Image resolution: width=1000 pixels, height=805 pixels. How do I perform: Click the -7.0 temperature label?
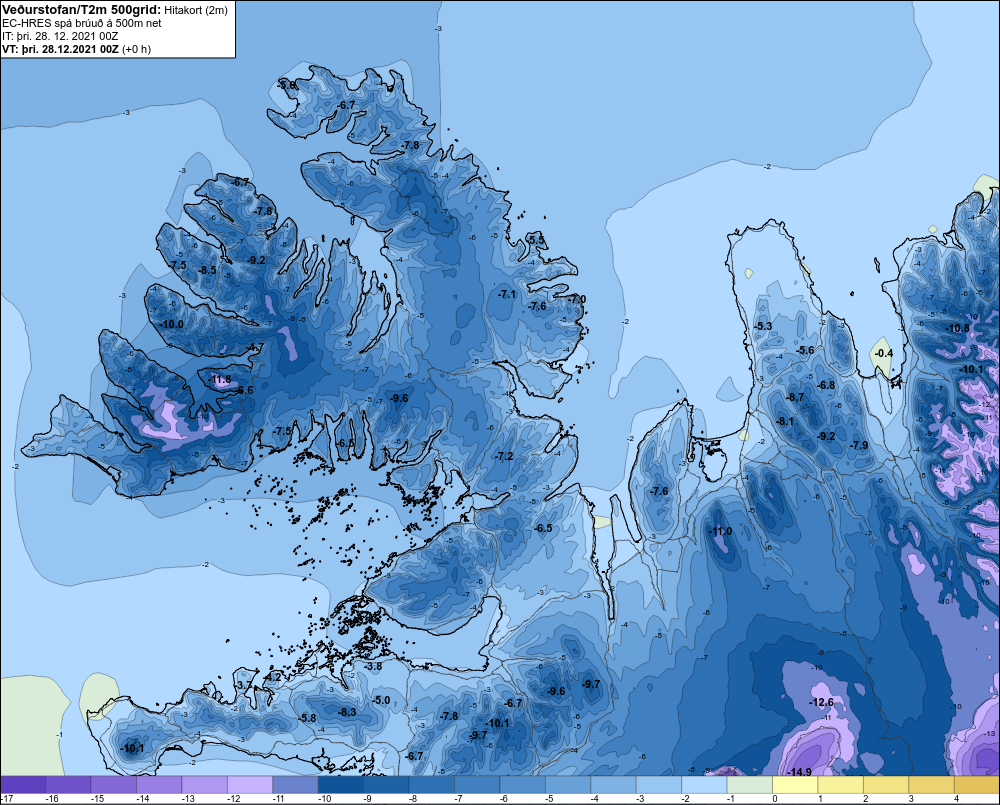pos(577,299)
